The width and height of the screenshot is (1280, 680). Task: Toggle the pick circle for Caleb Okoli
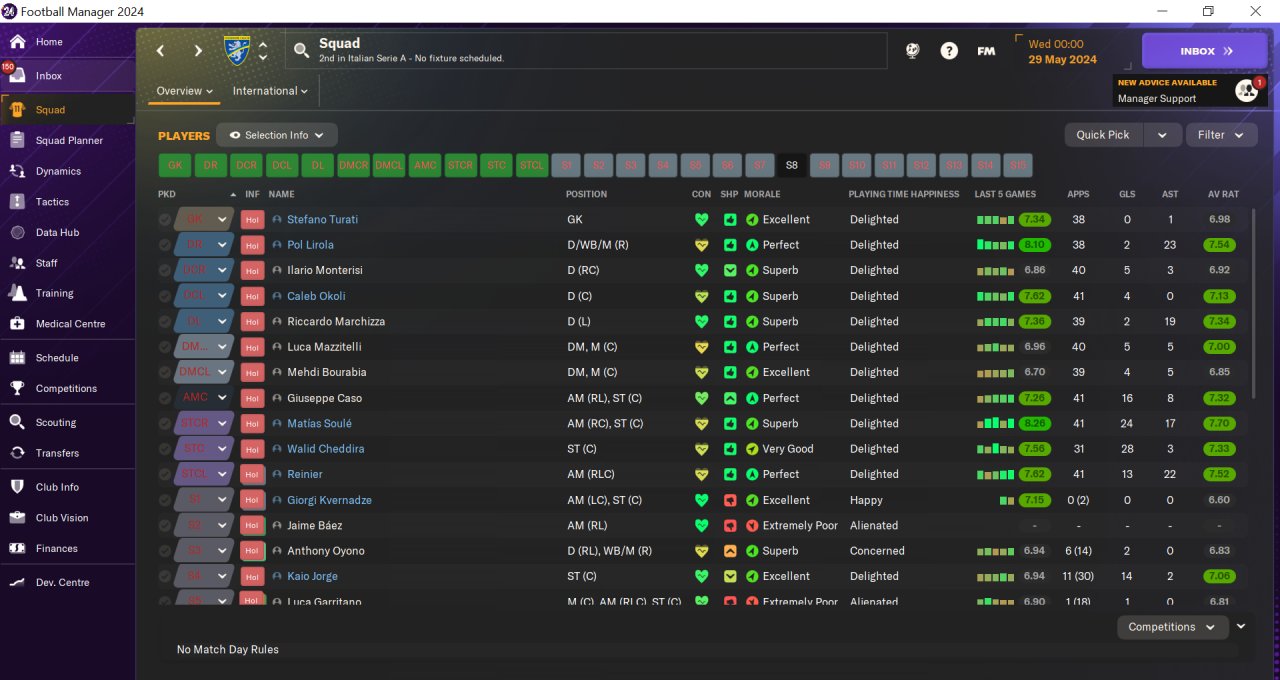click(x=165, y=296)
